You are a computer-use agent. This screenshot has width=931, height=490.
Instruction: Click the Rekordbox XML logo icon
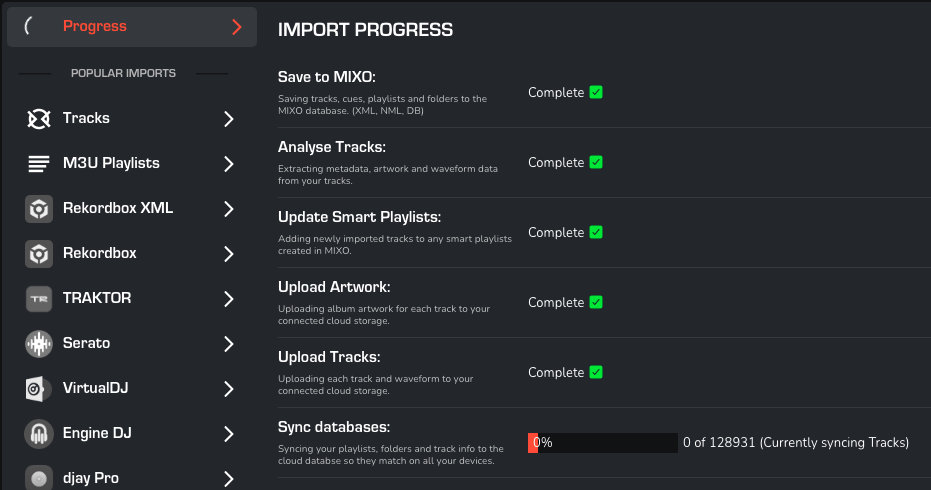click(39, 209)
